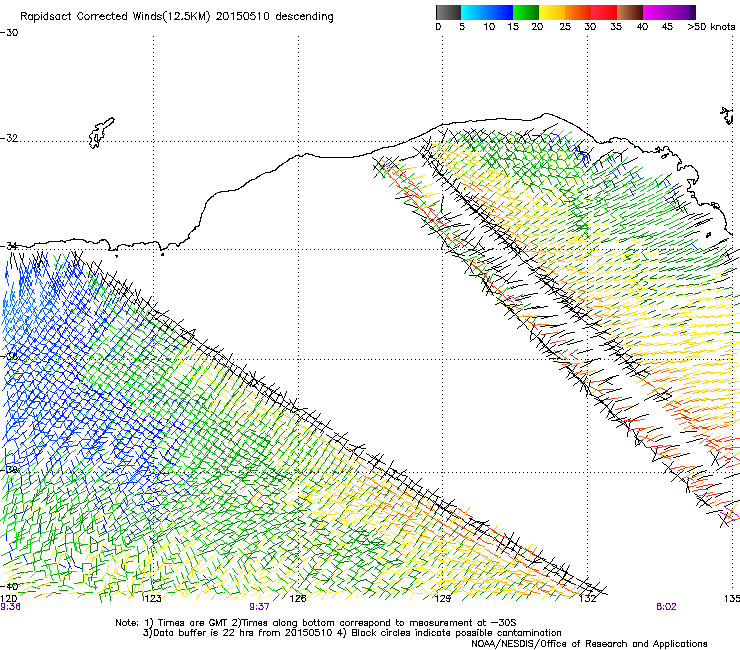Click the red 30-35 knots legend segment
Viewport: 740px width, 650px height.
click(x=604, y=12)
